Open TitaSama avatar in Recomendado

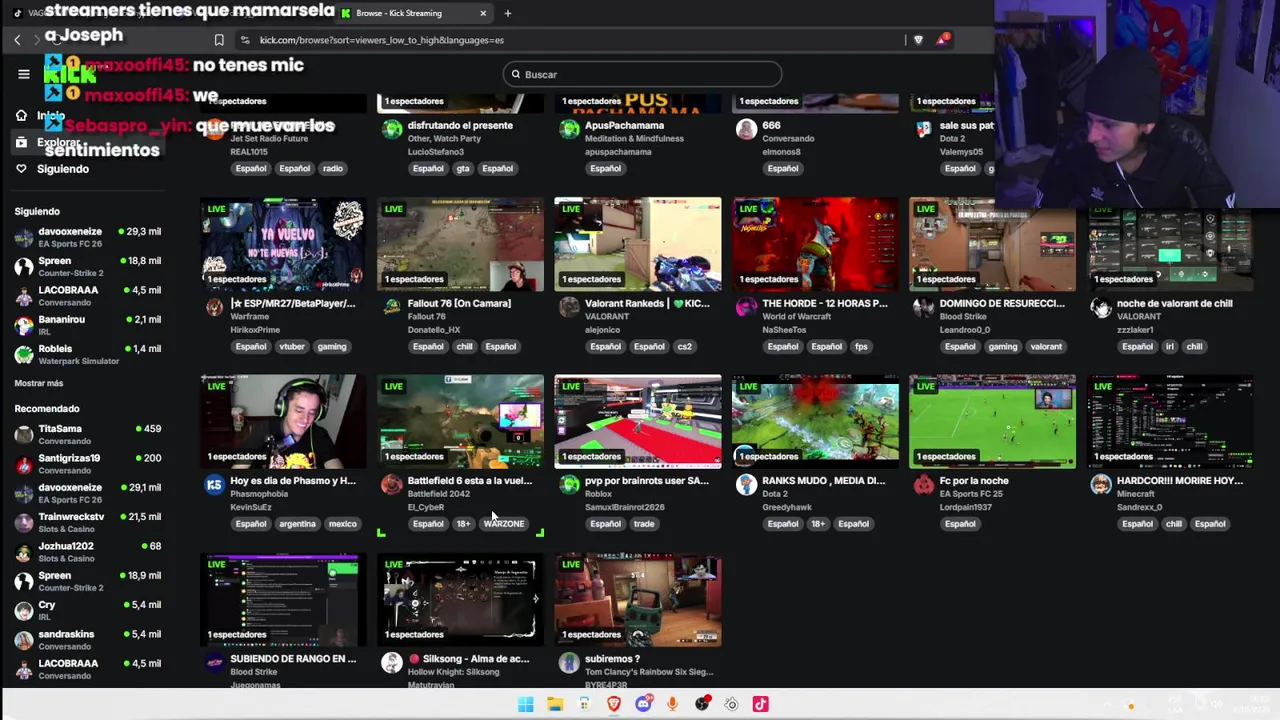coord(24,434)
